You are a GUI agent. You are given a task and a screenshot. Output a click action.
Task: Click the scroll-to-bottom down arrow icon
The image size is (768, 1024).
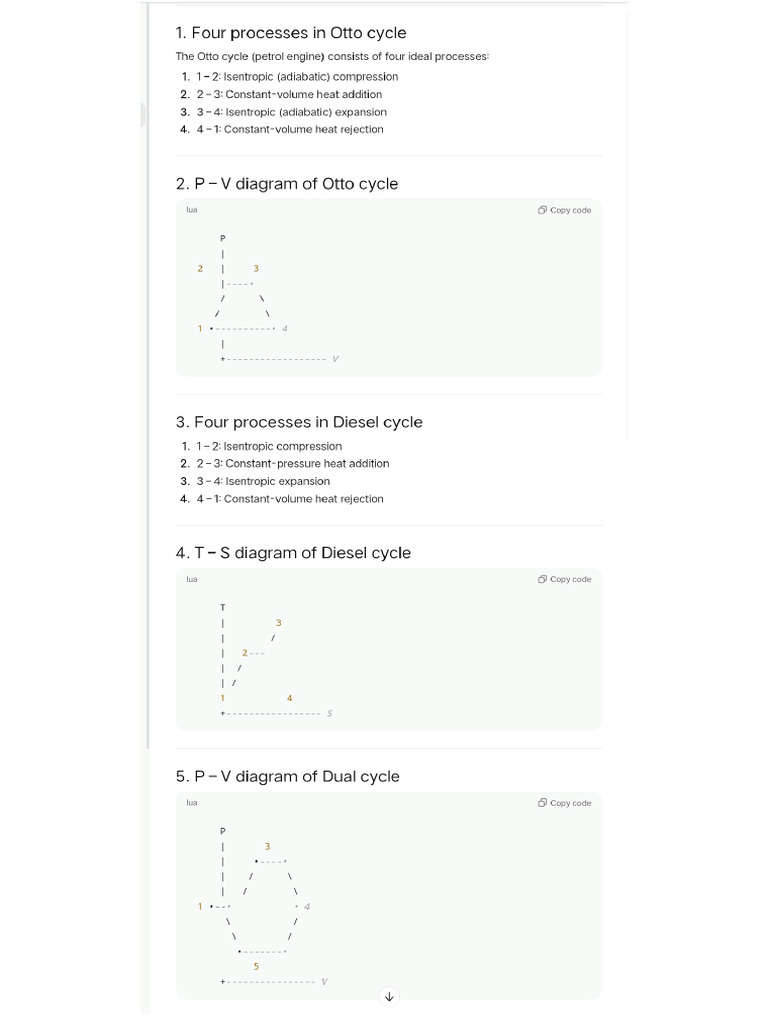389,997
